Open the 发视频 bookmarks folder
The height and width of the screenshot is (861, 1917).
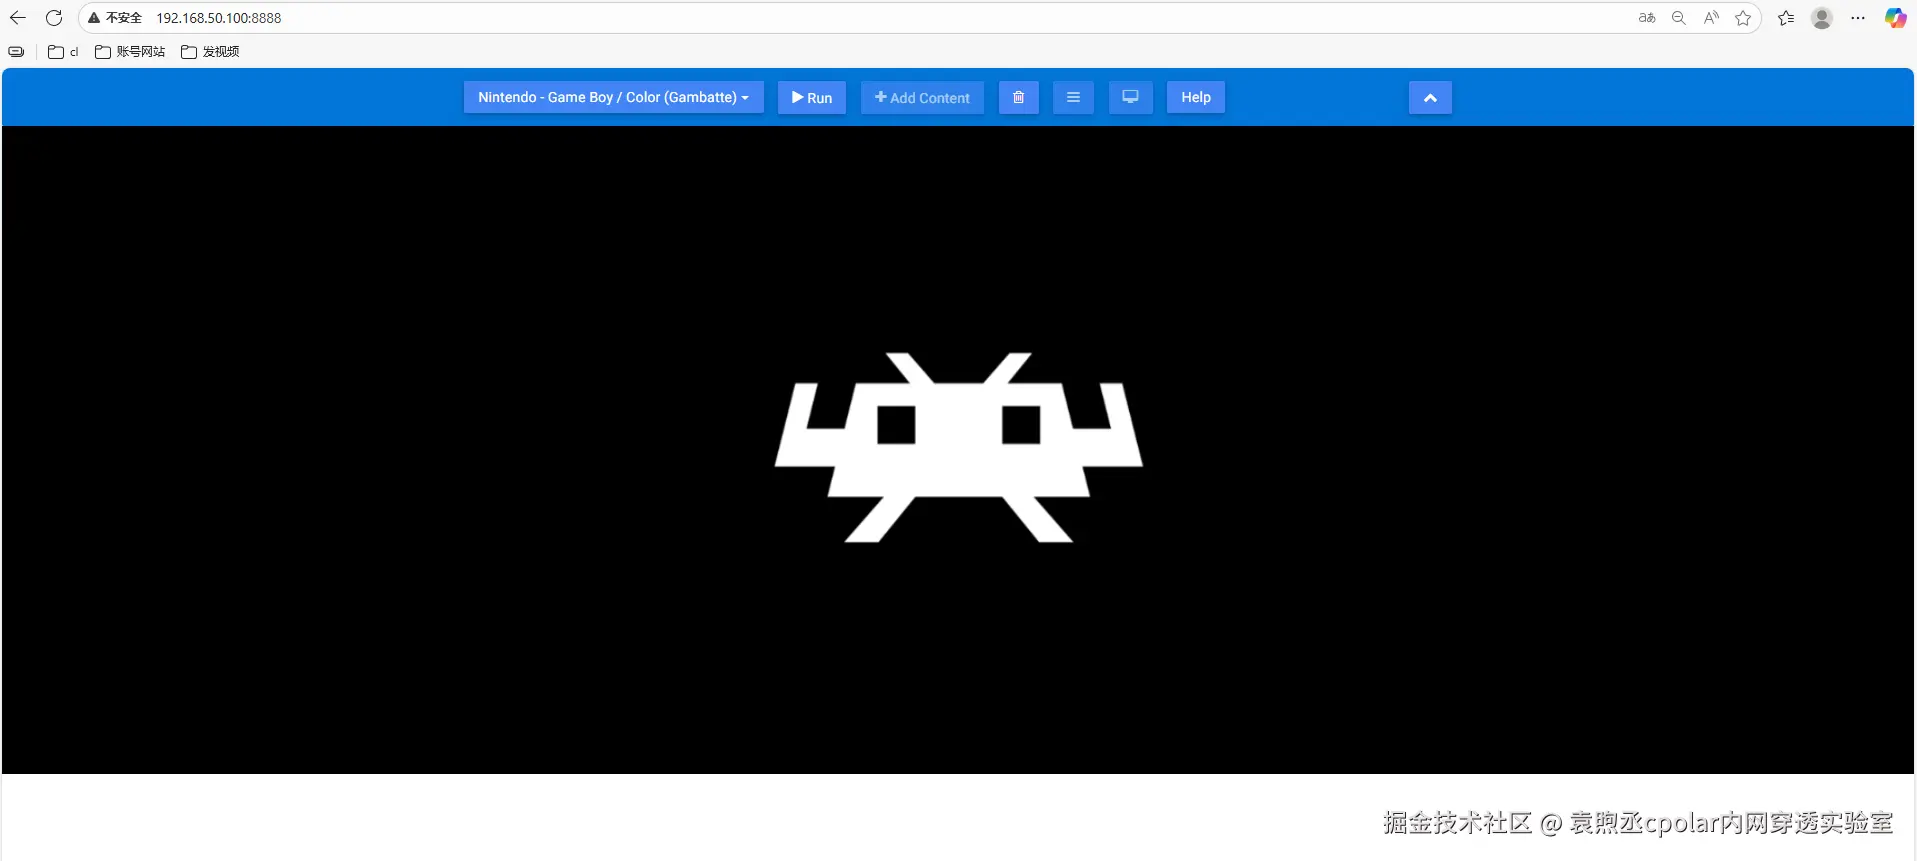(x=210, y=52)
